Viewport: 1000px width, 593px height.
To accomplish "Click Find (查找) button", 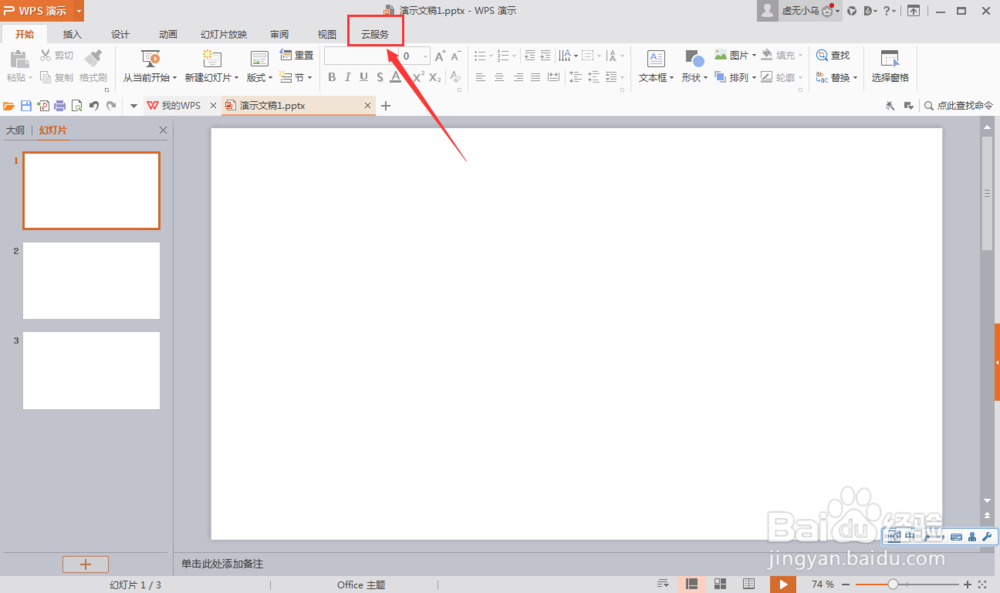I will 833,55.
